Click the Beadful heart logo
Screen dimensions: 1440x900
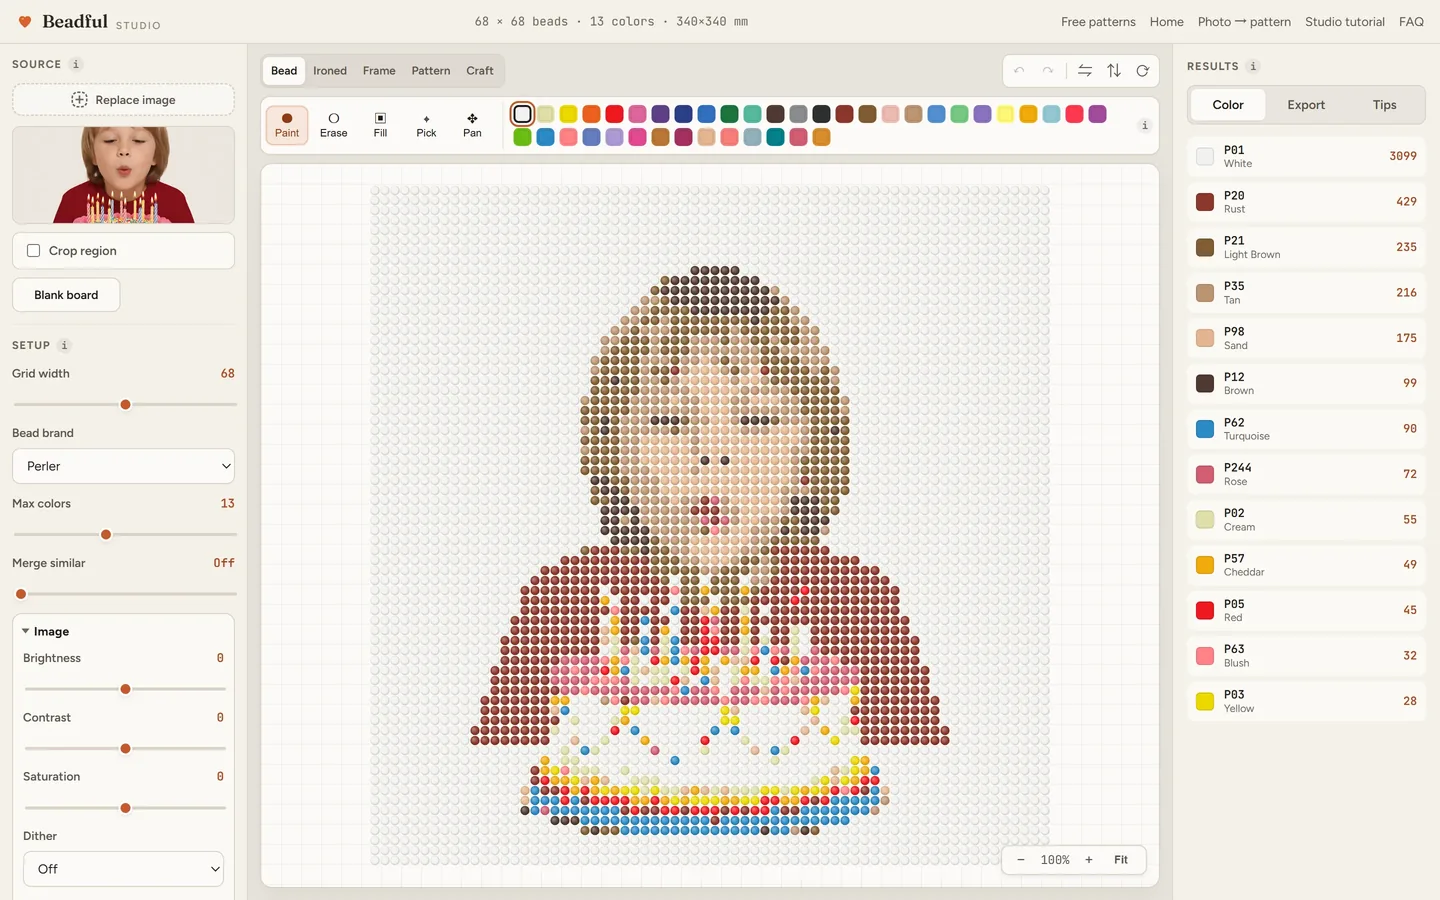25,22
